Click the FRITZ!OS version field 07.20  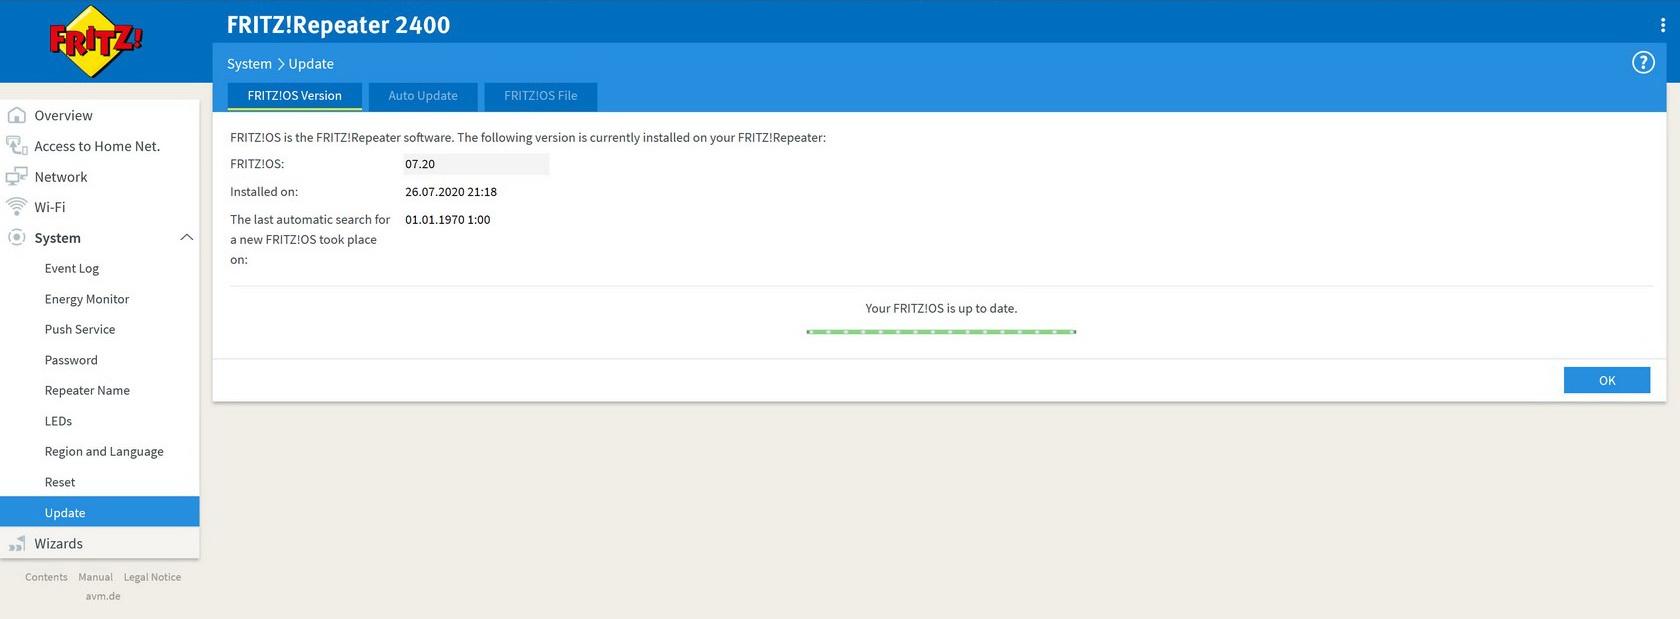tap(476, 164)
